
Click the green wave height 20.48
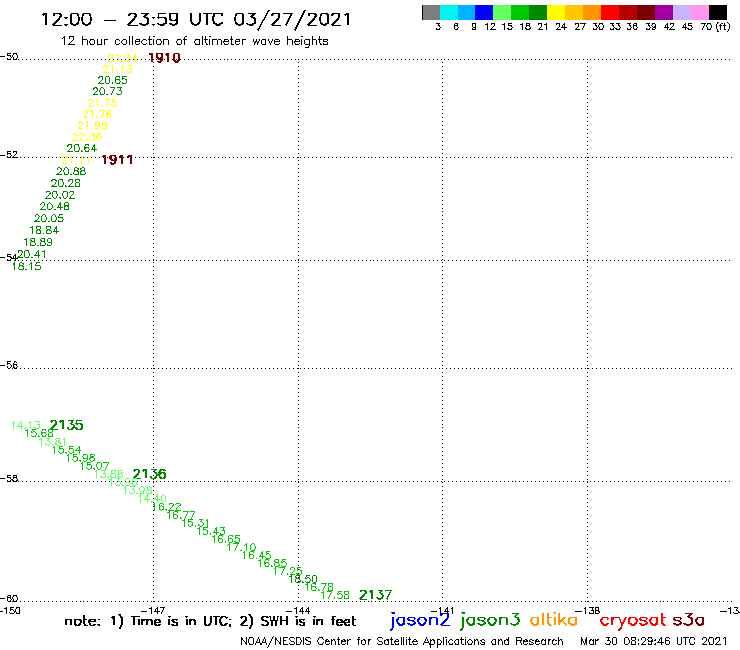(x=55, y=206)
